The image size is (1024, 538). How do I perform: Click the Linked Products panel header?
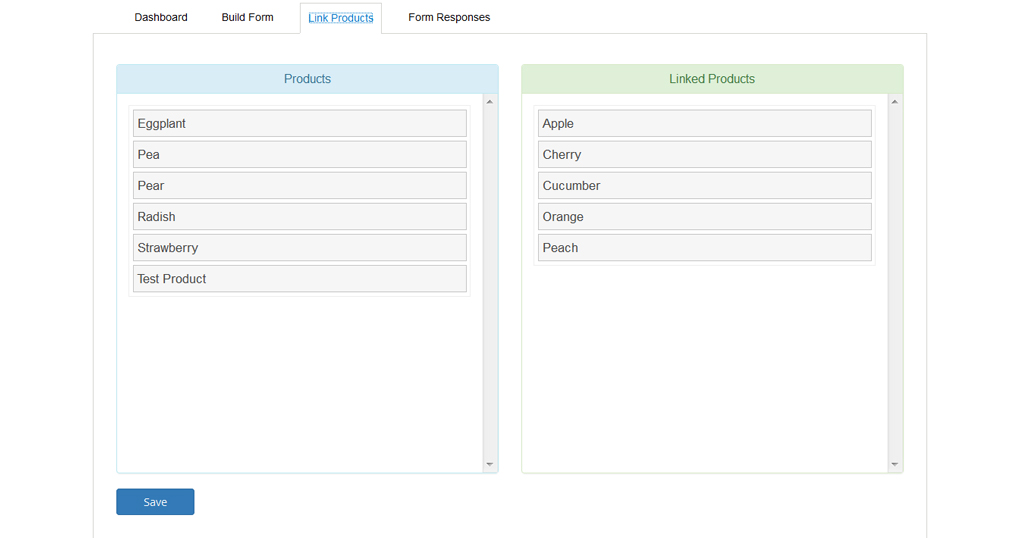pos(712,79)
